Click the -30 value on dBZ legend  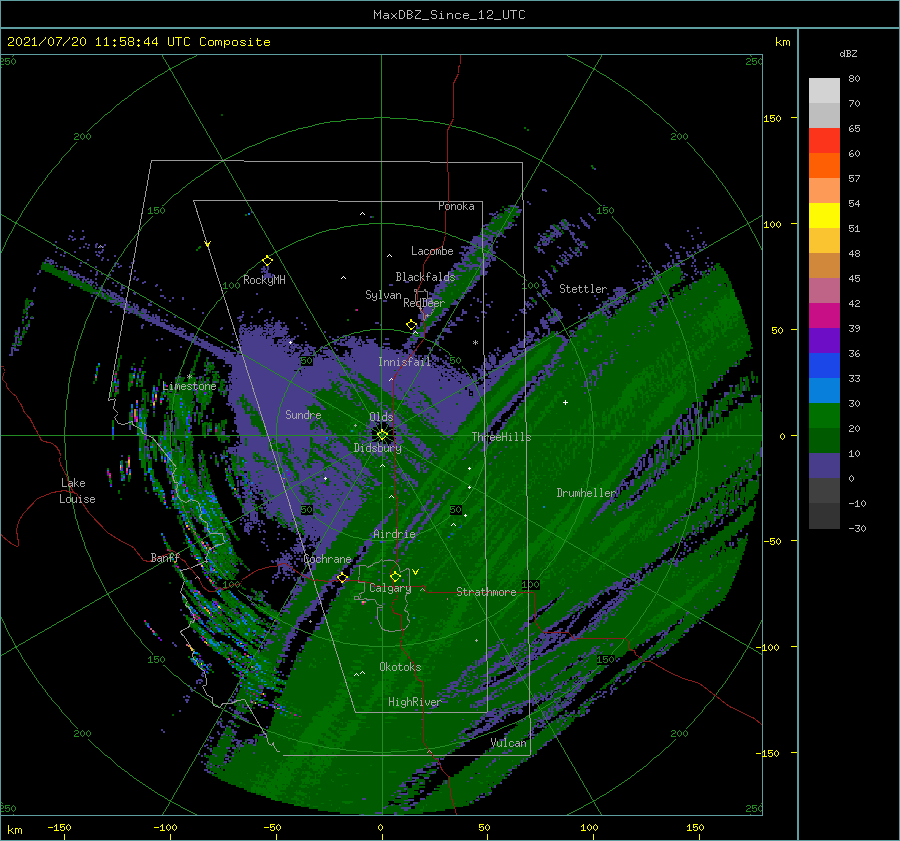857,528
